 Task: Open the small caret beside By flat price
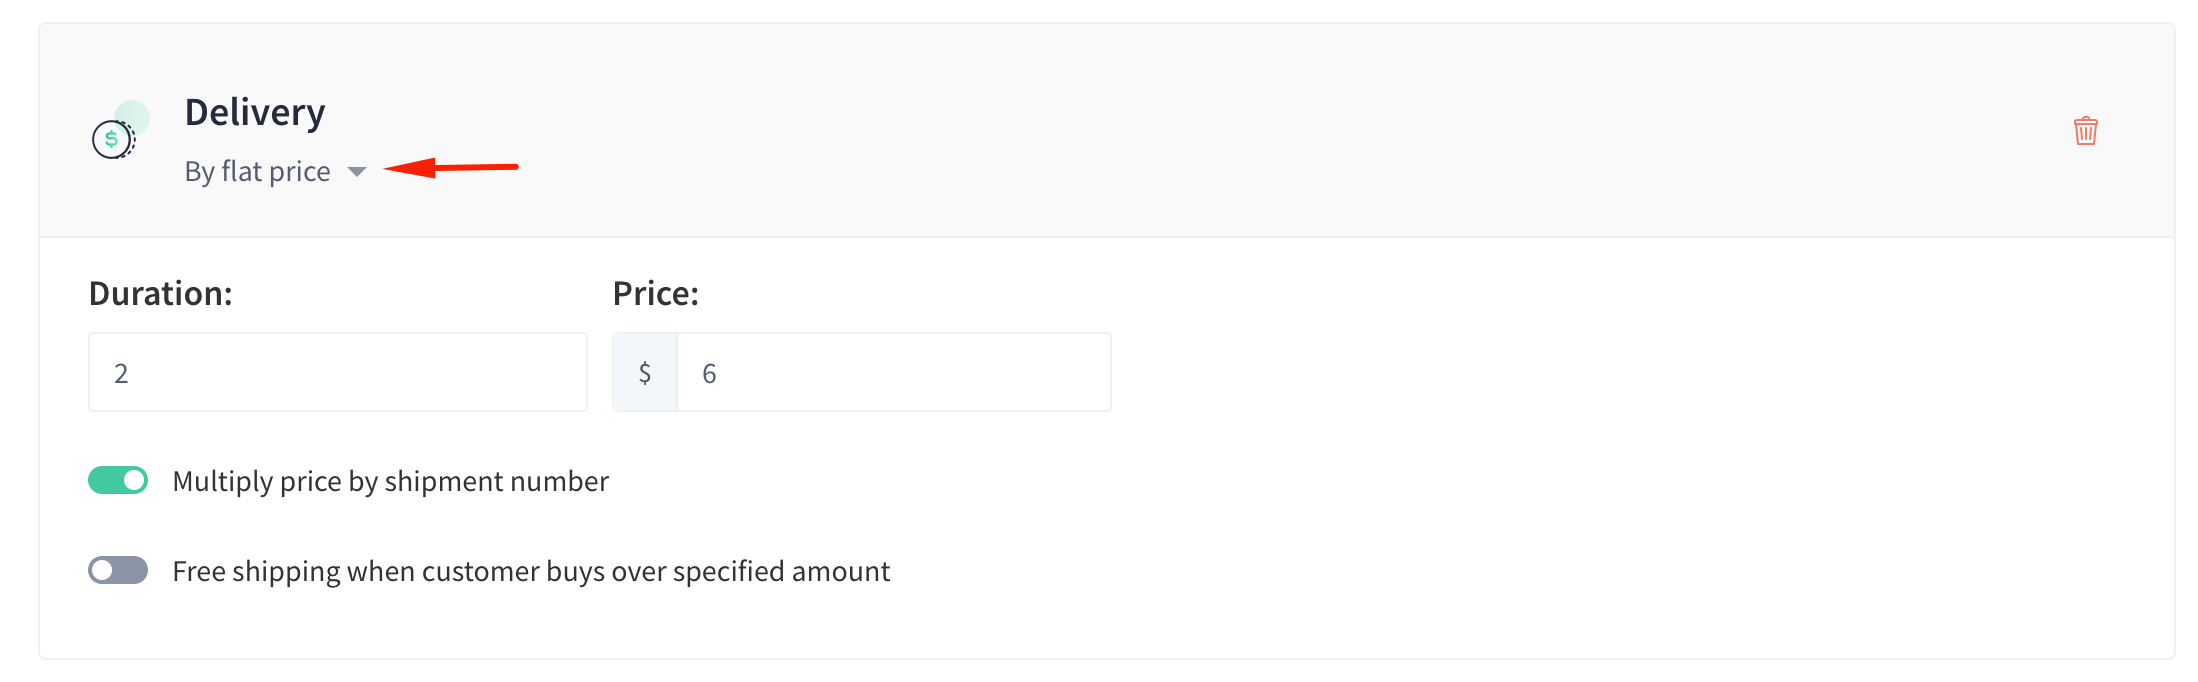click(x=357, y=172)
